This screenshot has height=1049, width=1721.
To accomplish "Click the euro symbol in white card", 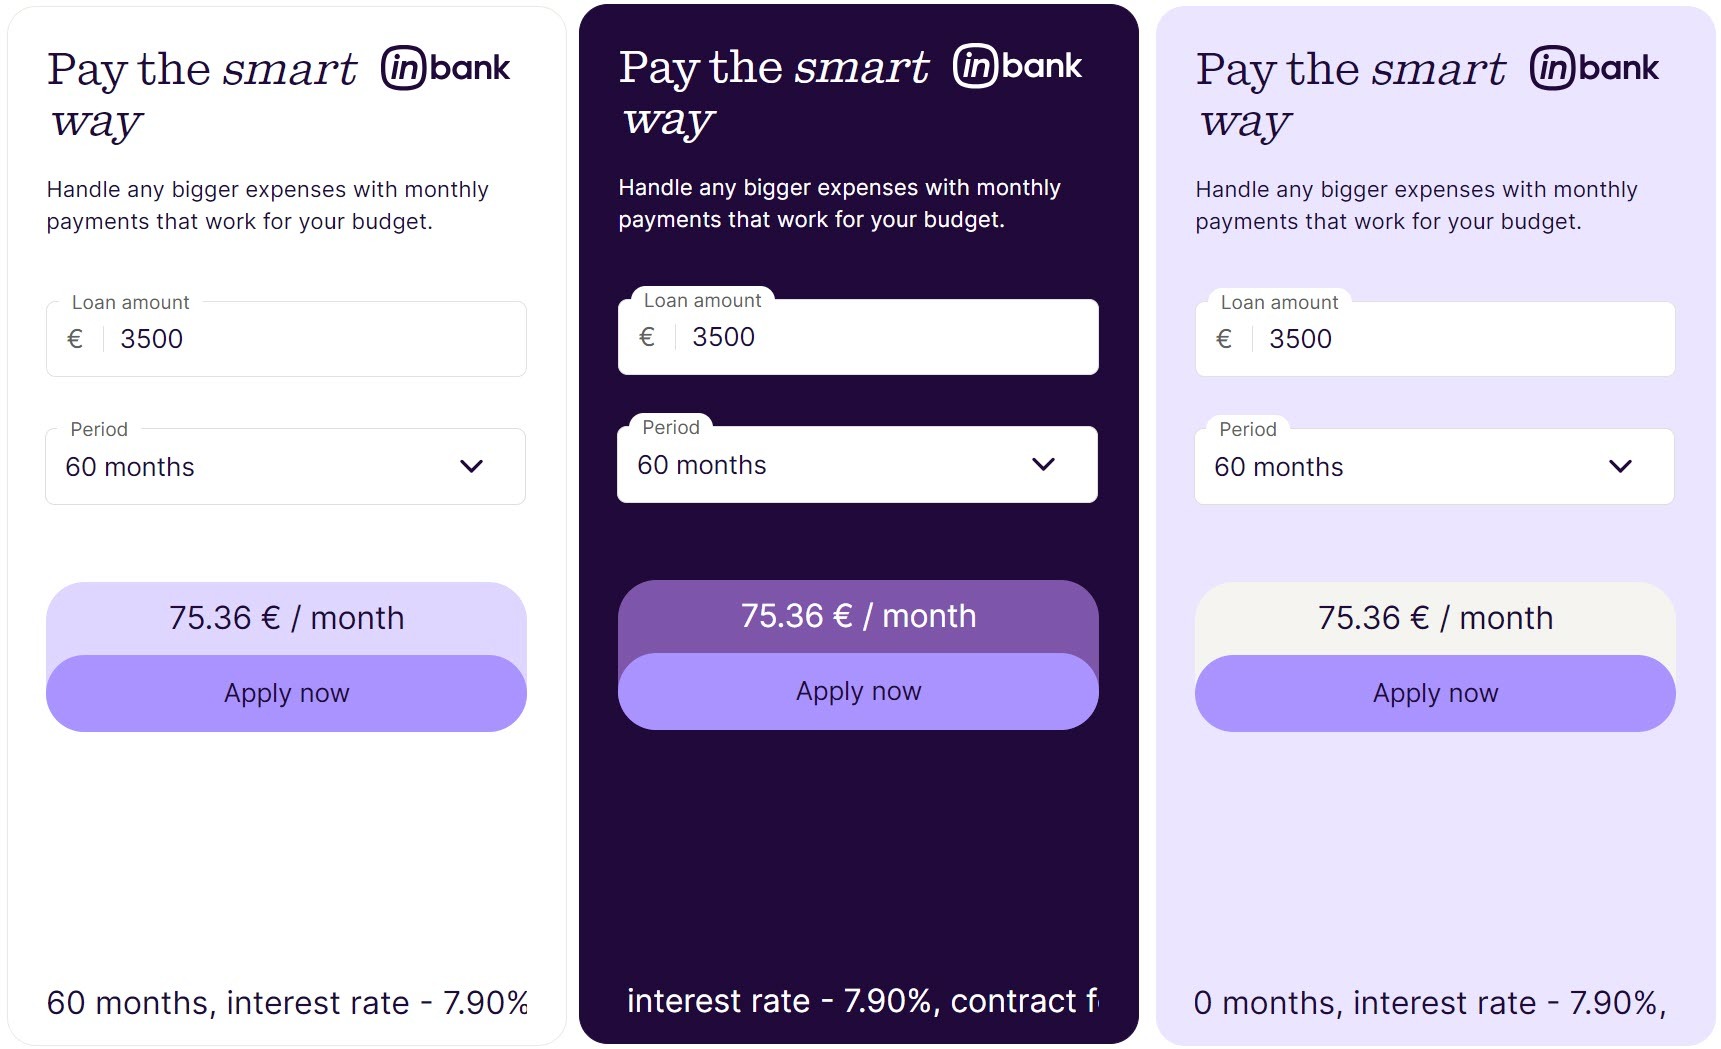I will pyautogui.click(x=75, y=339).
